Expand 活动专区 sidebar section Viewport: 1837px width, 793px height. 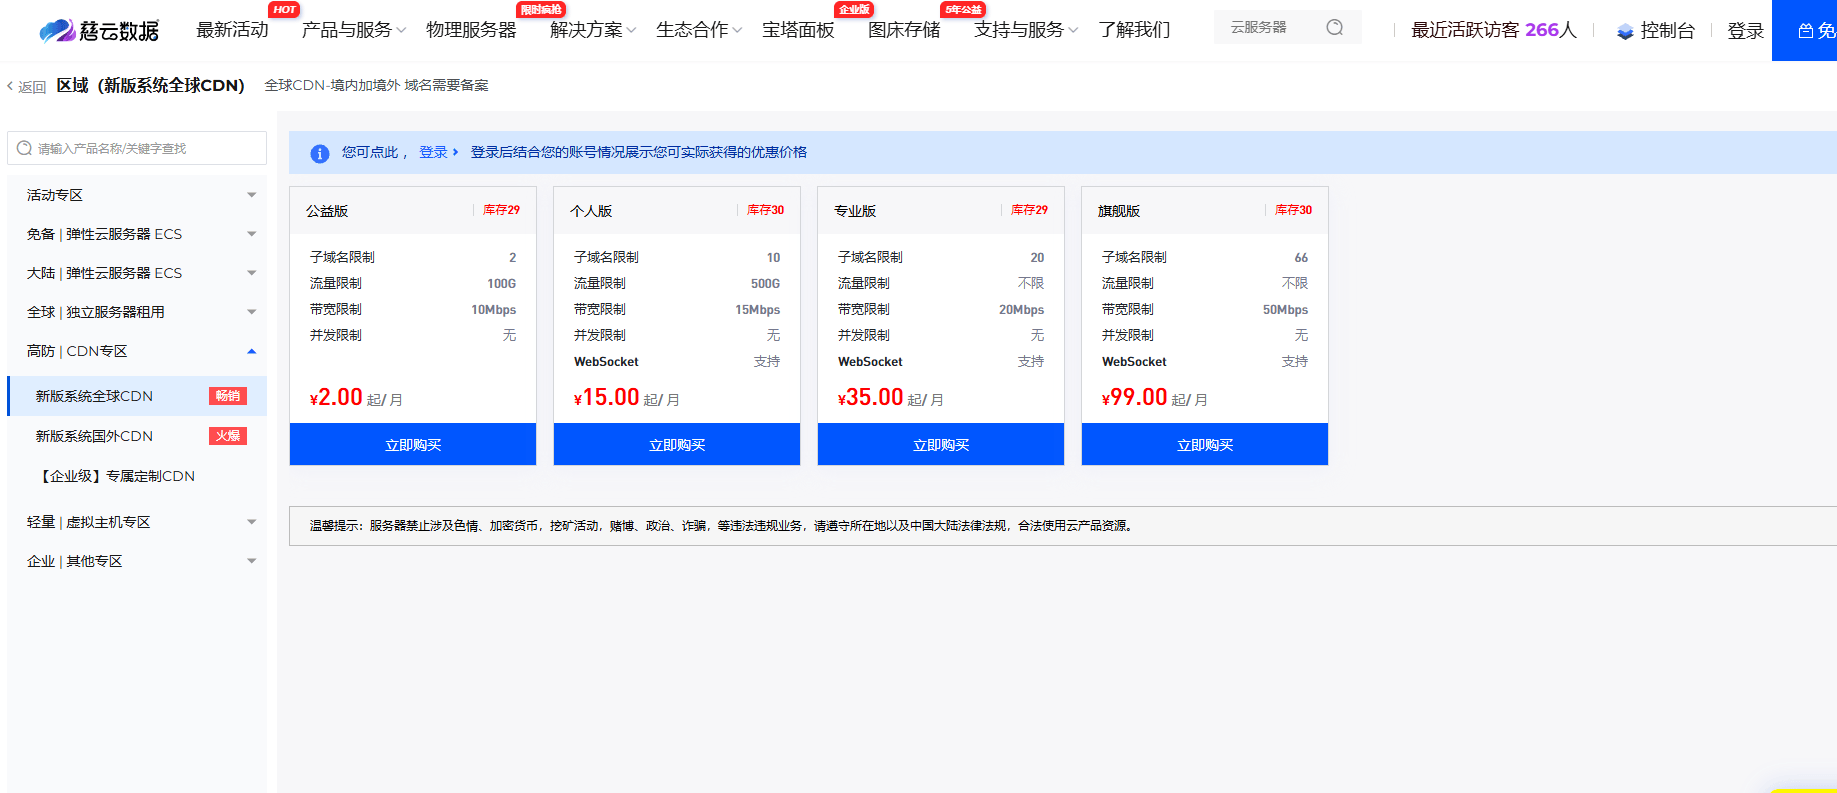(137, 195)
